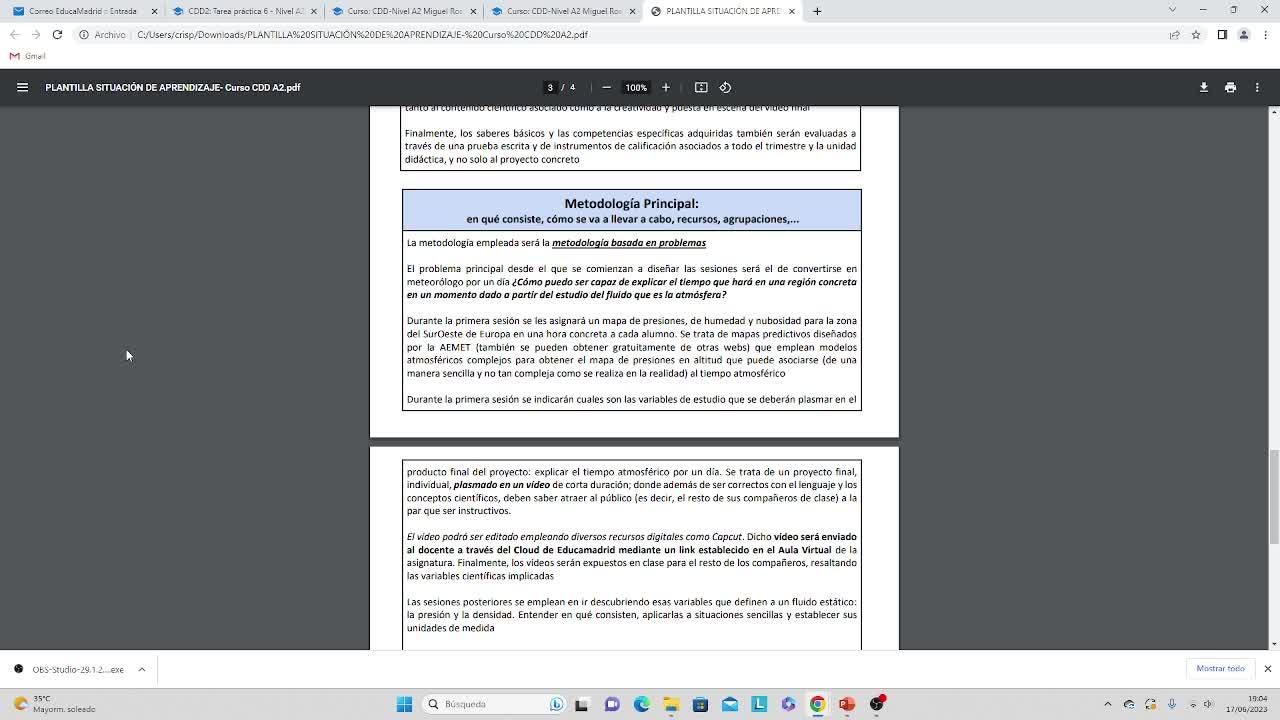Expand options for OBS-Studio download
Image resolution: width=1280 pixels, height=720 pixels.
click(141, 669)
